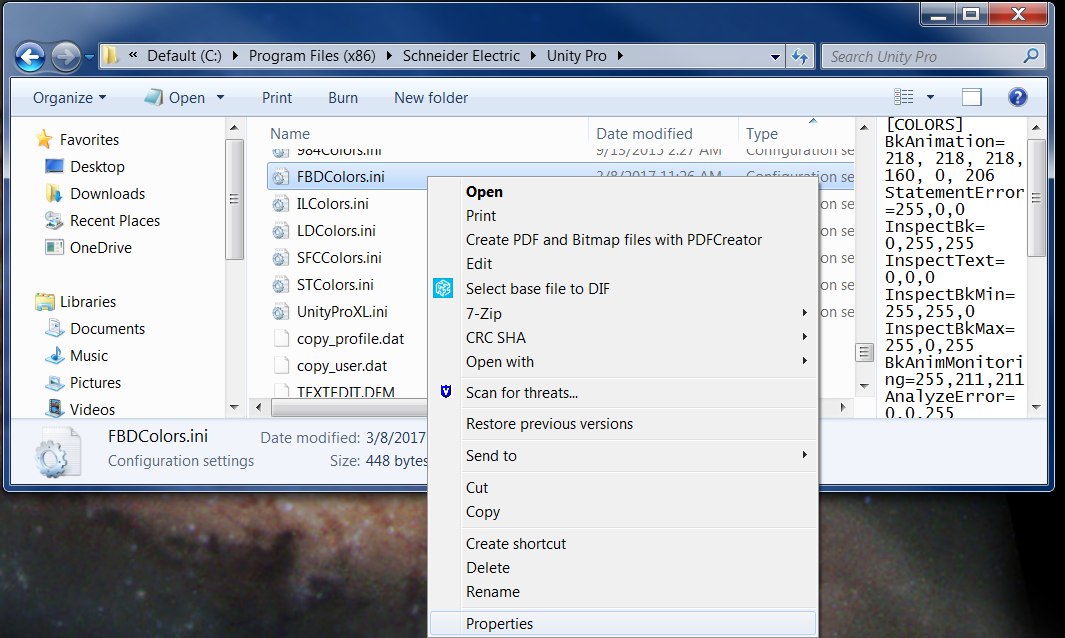Click the navigation pane scroll-down arrow
This screenshot has height=638, width=1065.
pyautogui.click(x=234, y=408)
